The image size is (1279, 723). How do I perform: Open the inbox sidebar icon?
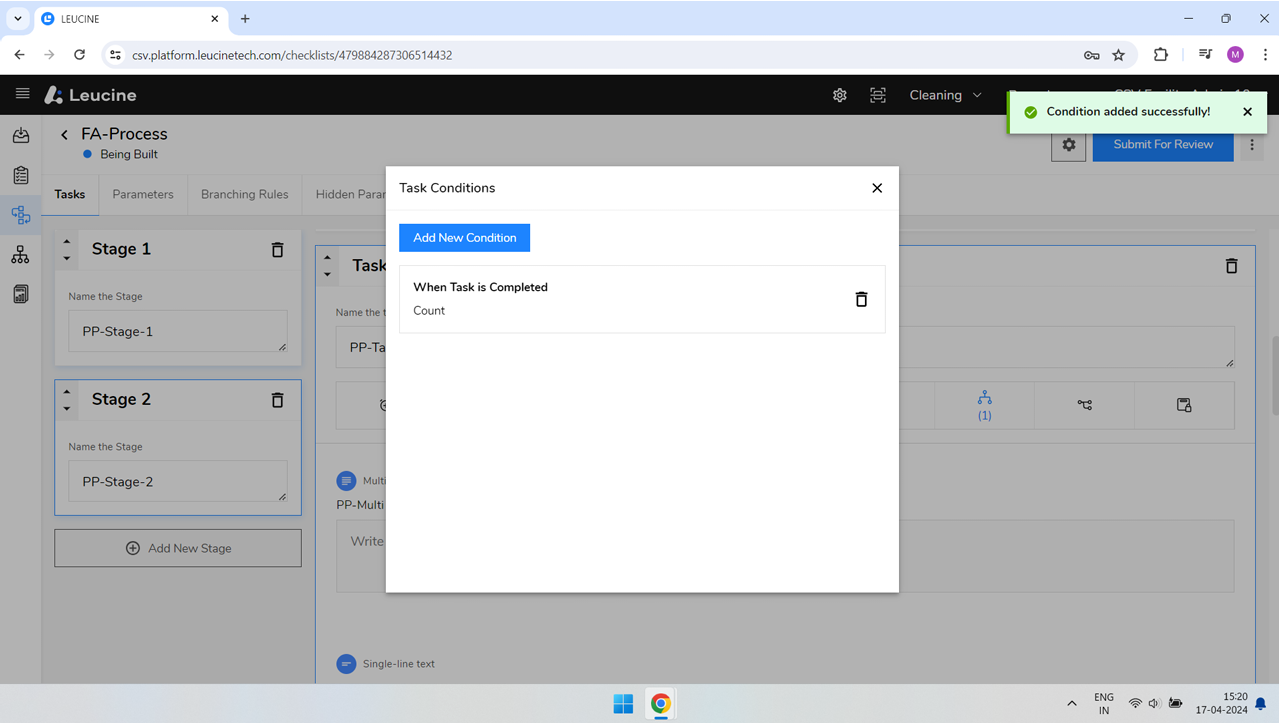point(20,135)
